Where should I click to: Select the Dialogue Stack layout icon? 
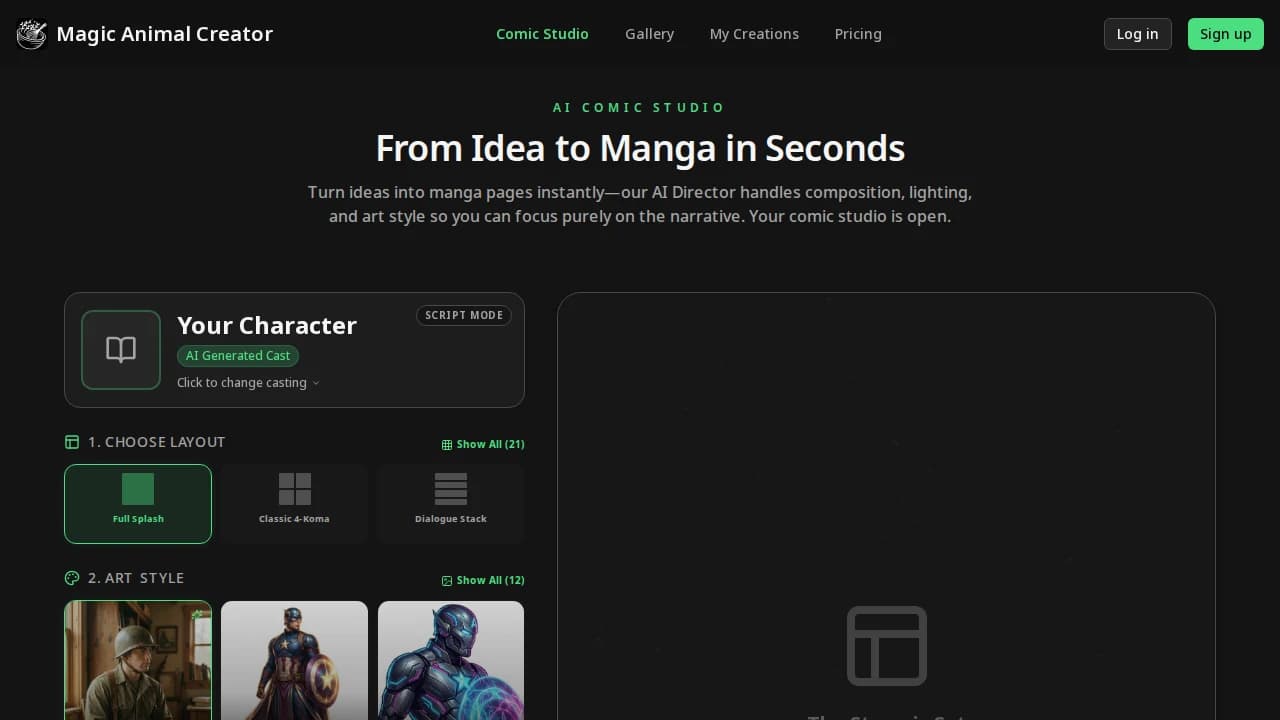pos(450,489)
